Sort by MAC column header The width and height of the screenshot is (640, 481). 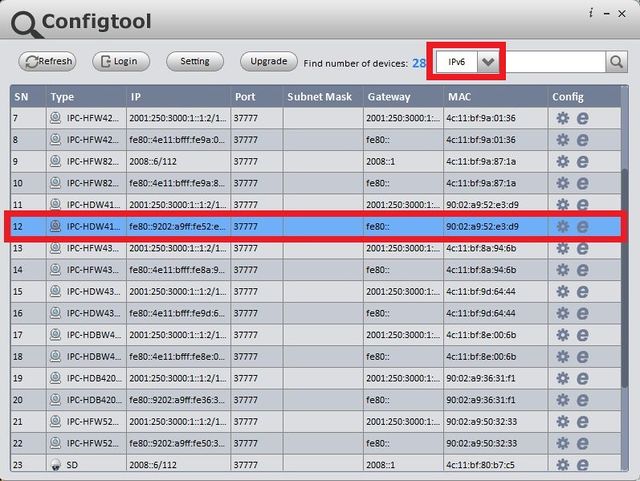pyautogui.click(x=495, y=97)
